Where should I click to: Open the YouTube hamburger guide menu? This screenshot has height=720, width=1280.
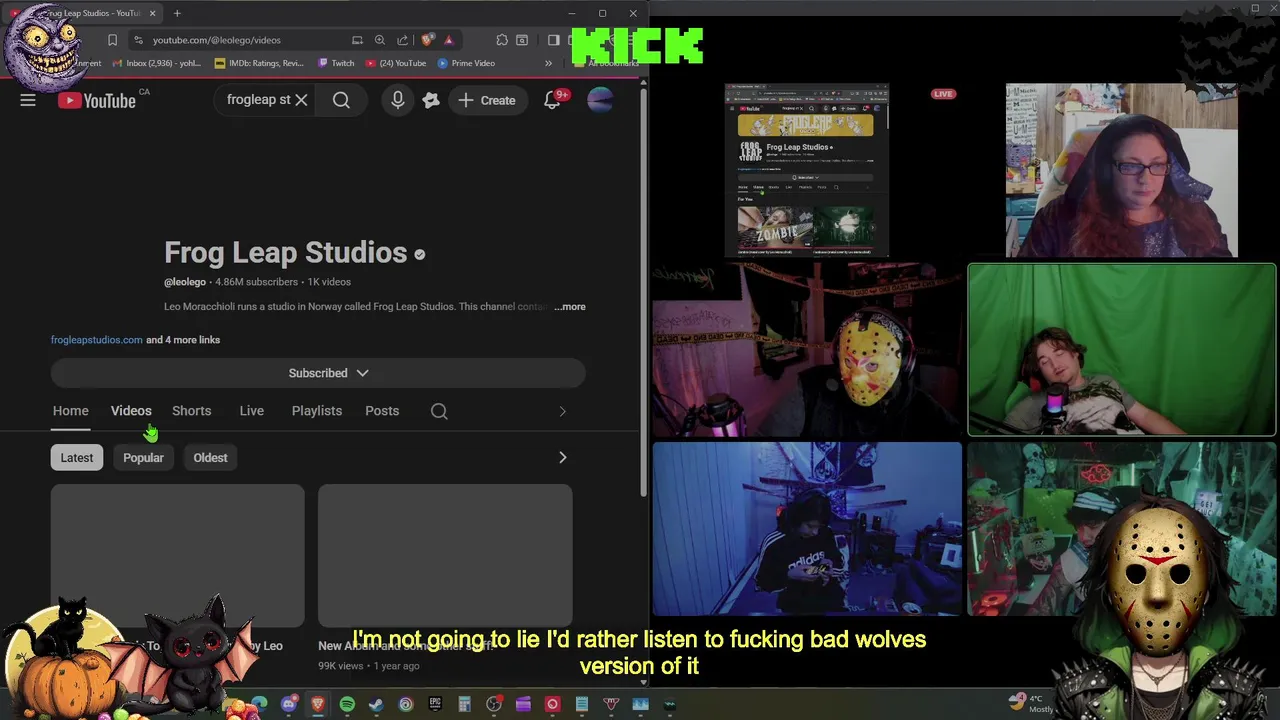[x=28, y=100]
